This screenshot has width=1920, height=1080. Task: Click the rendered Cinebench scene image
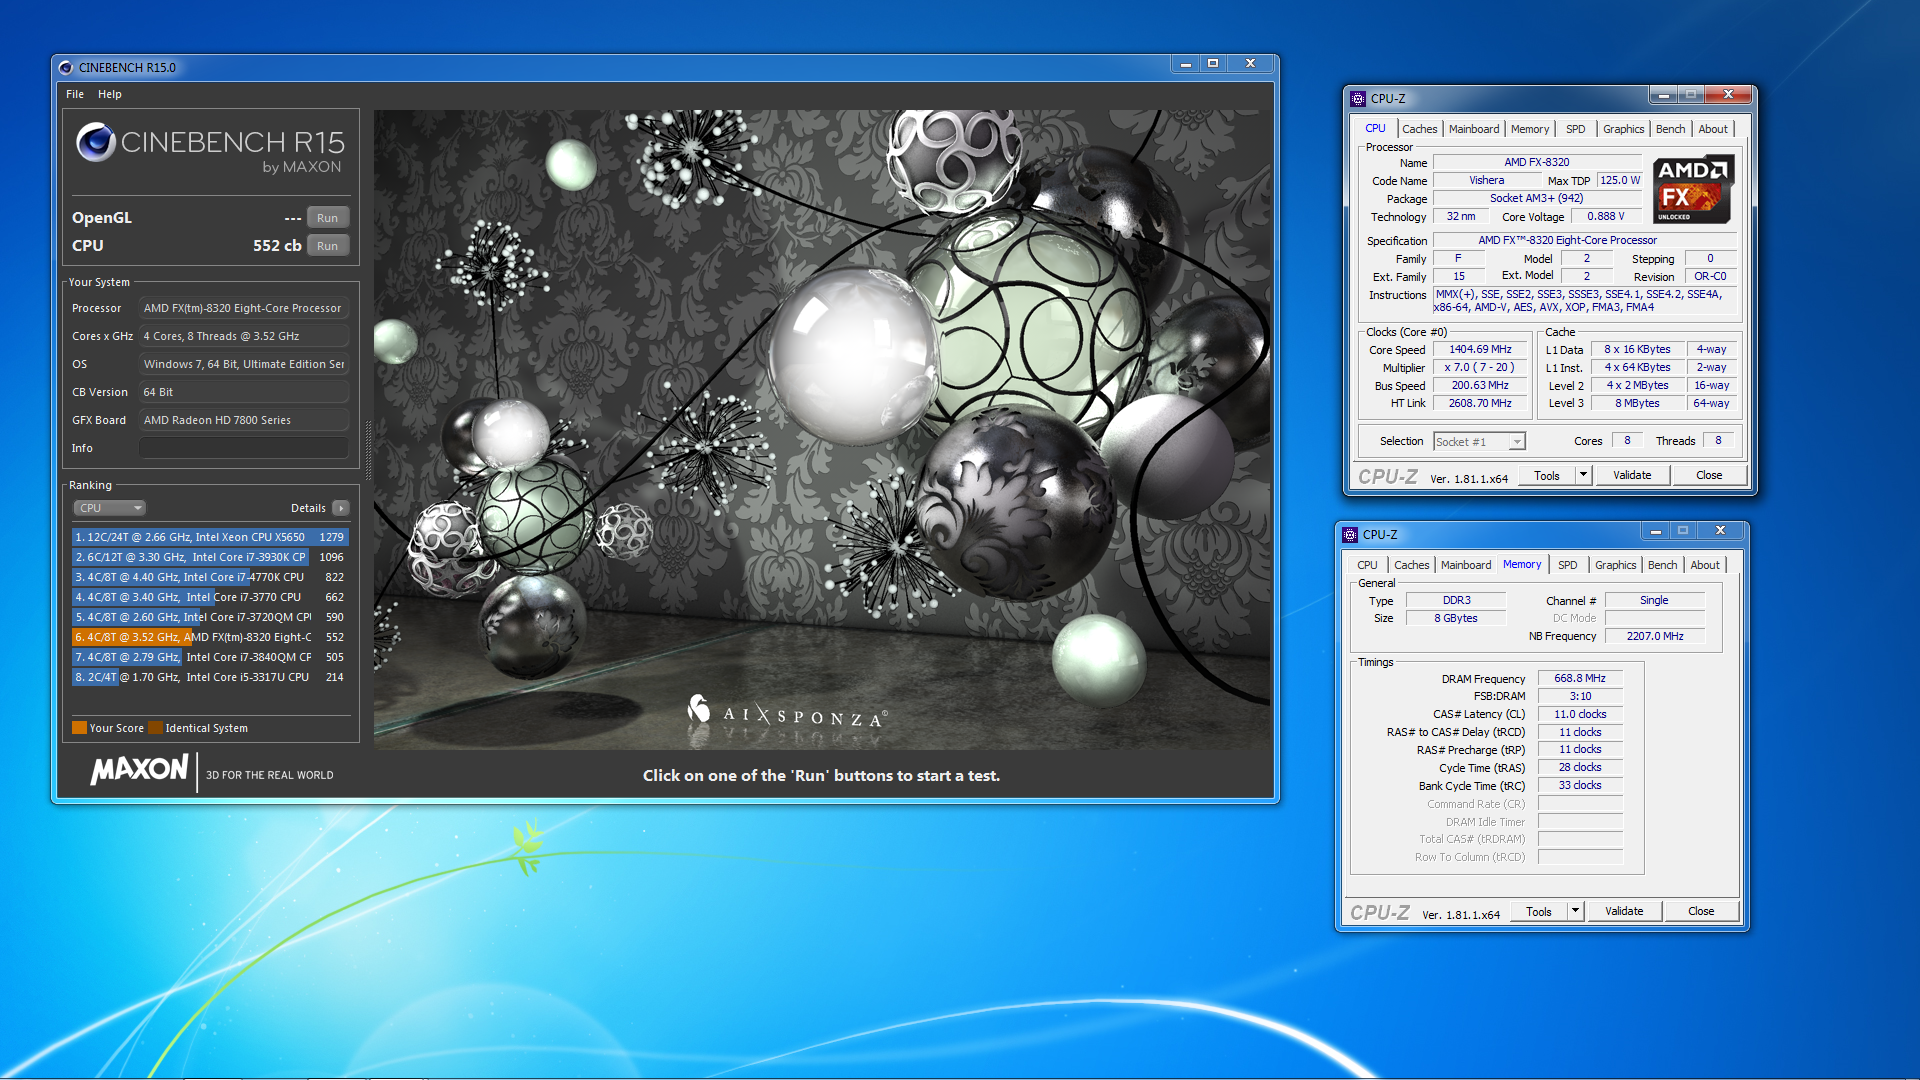tap(822, 430)
